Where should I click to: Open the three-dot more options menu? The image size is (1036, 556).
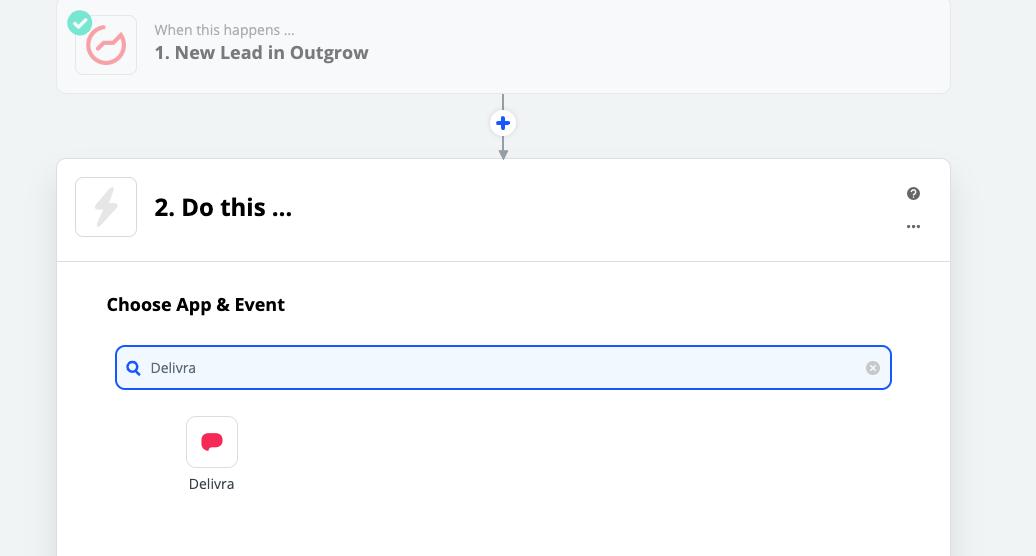[913, 227]
